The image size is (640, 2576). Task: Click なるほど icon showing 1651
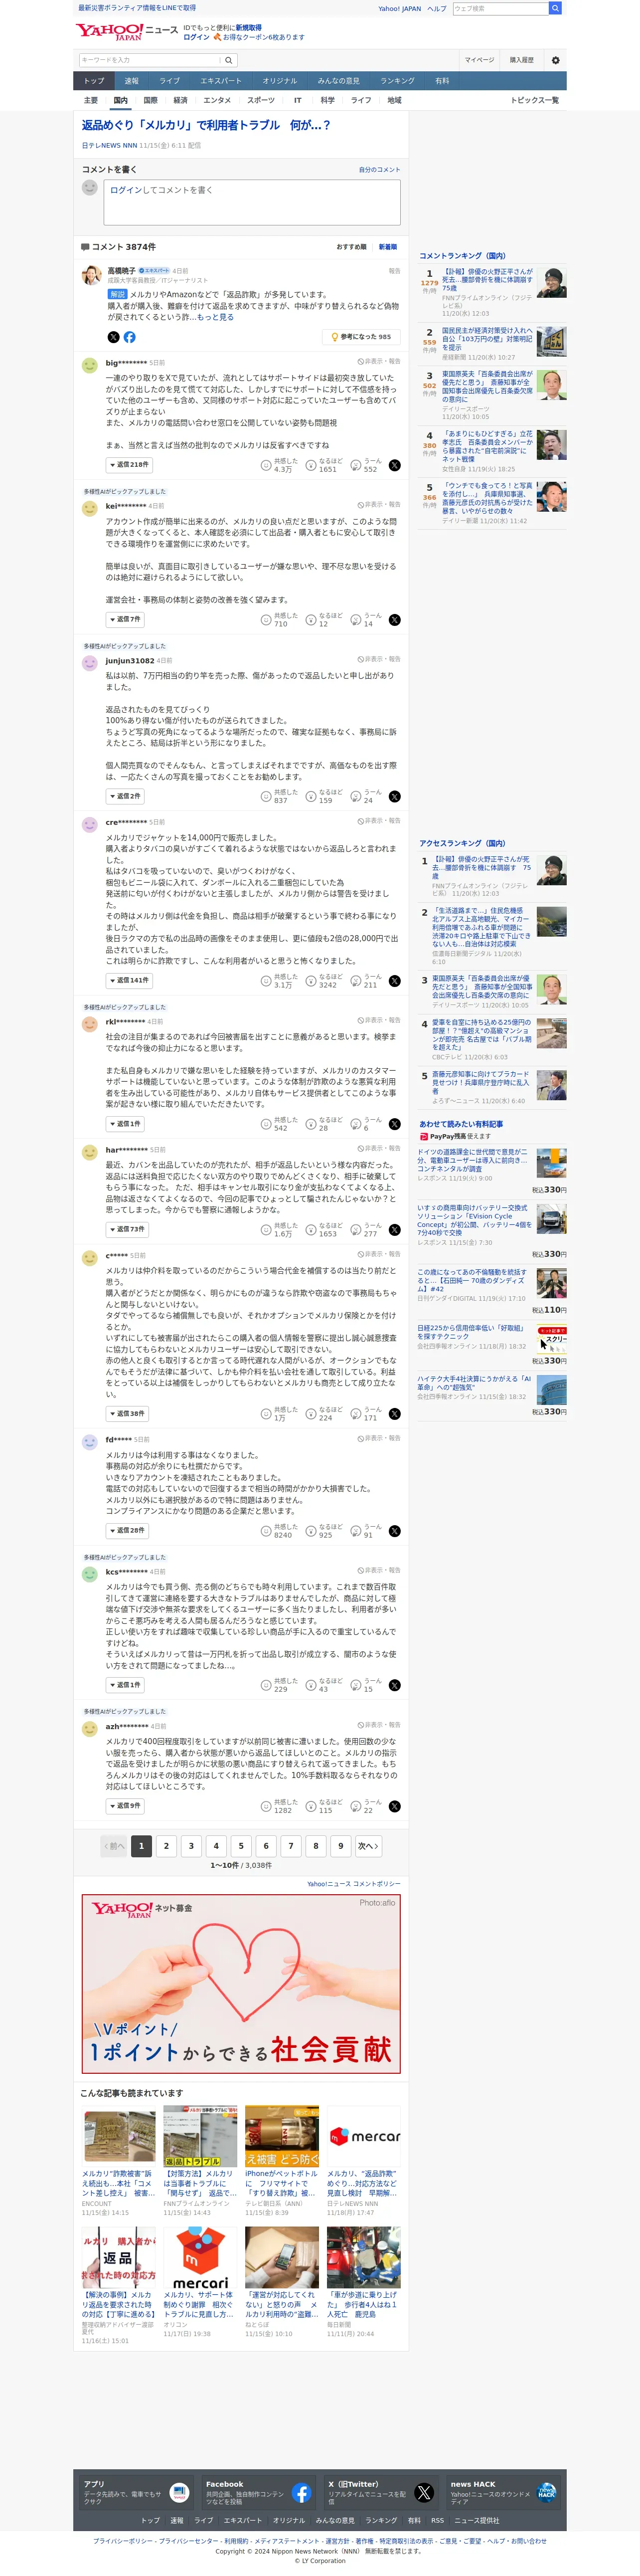pyautogui.click(x=311, y=465)
